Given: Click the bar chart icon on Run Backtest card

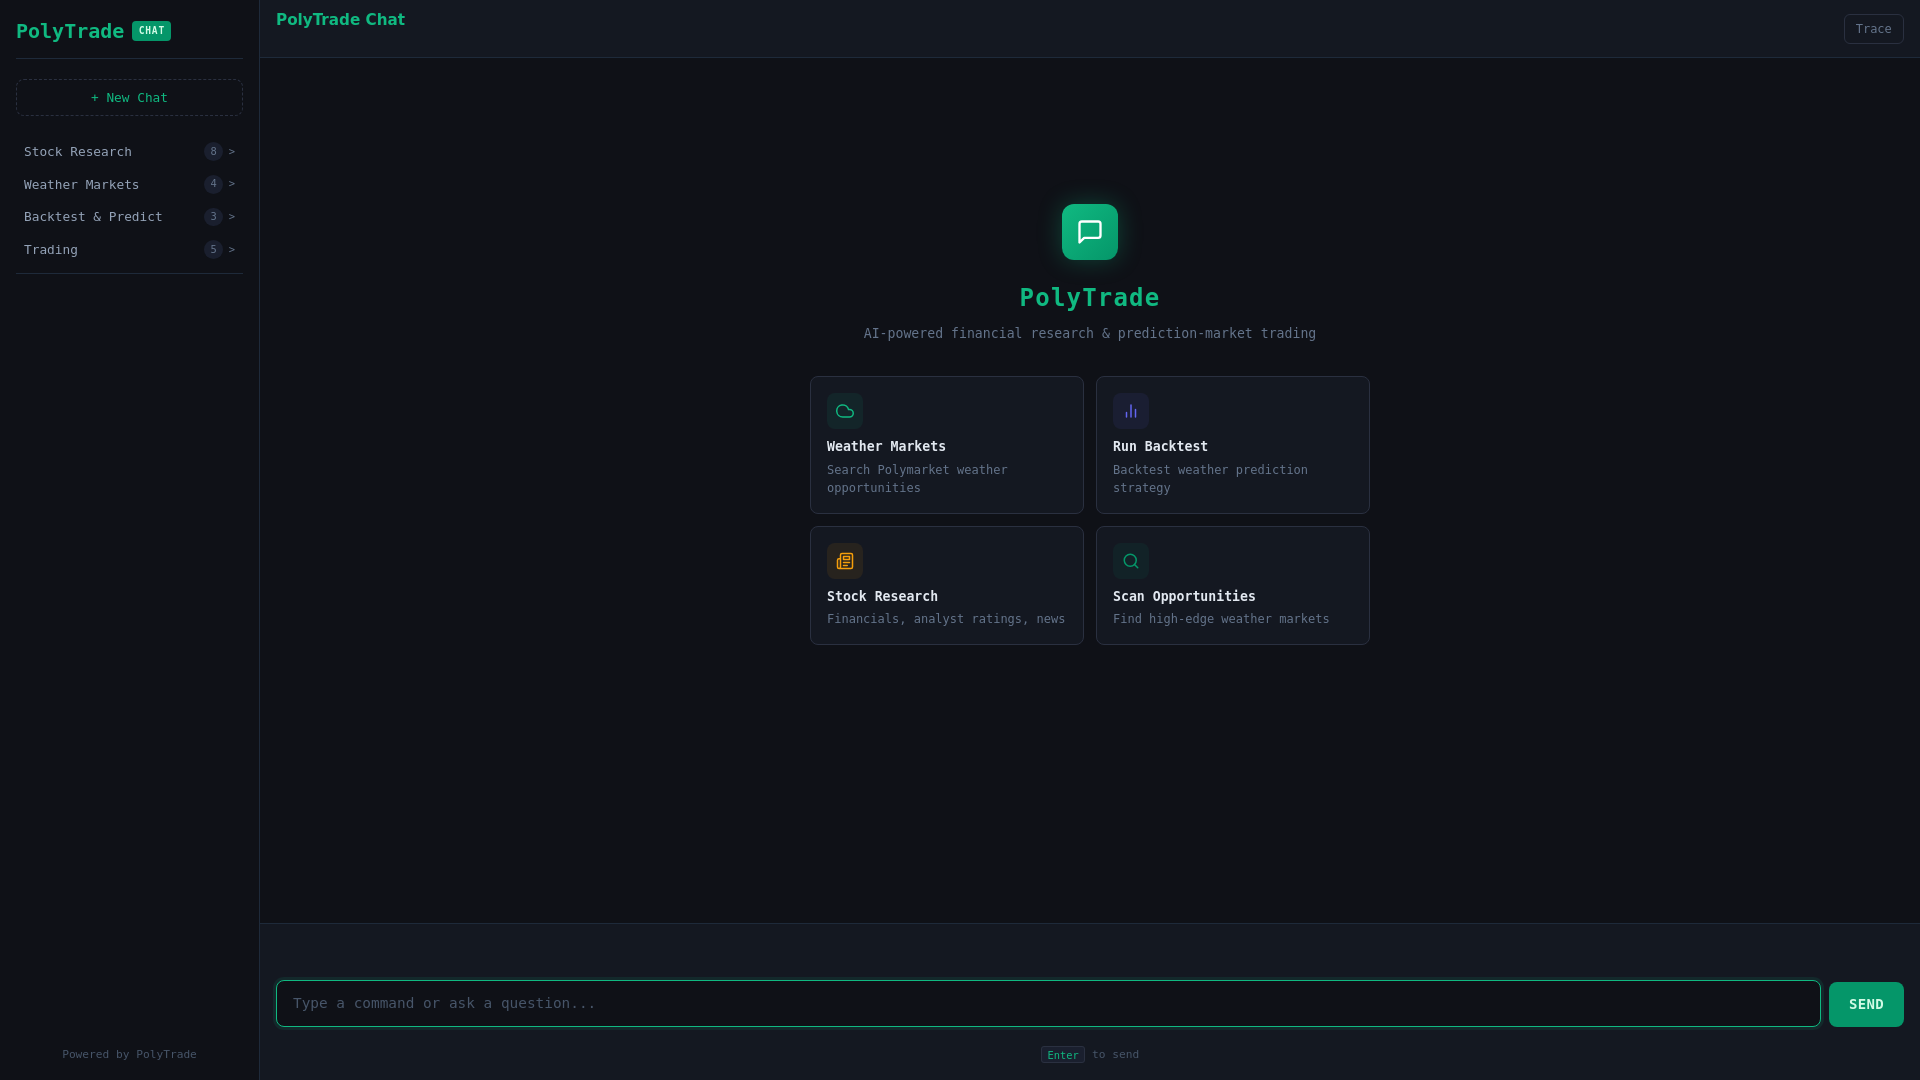Looking at the screenshot, I should 1131,411.
